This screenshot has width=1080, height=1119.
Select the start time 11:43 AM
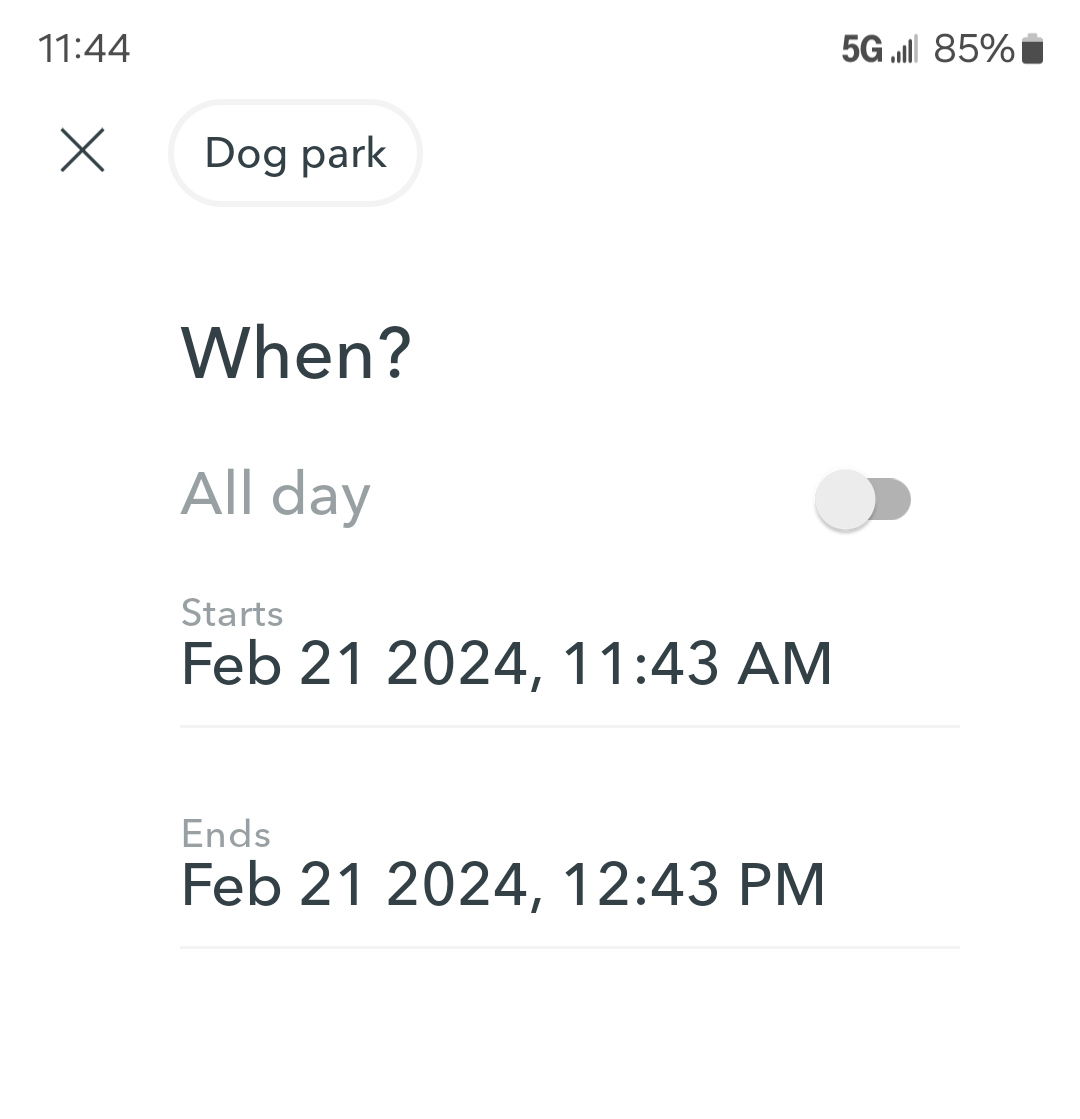point(697,664)
